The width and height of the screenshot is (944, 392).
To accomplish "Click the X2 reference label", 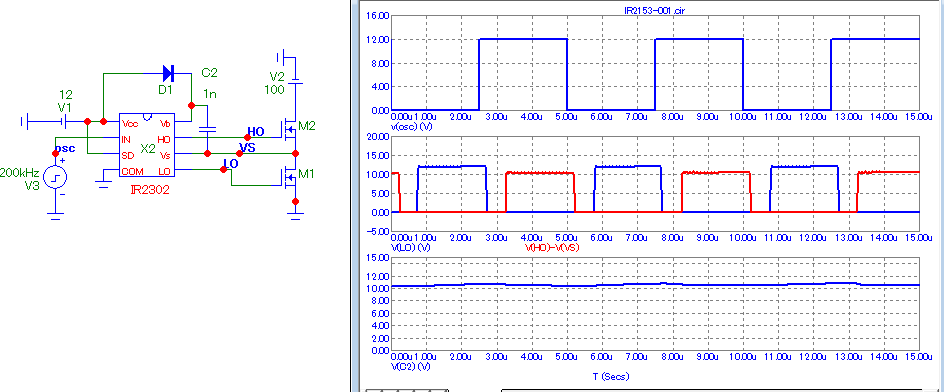I will pyautogui.click(x=149, y=148).
